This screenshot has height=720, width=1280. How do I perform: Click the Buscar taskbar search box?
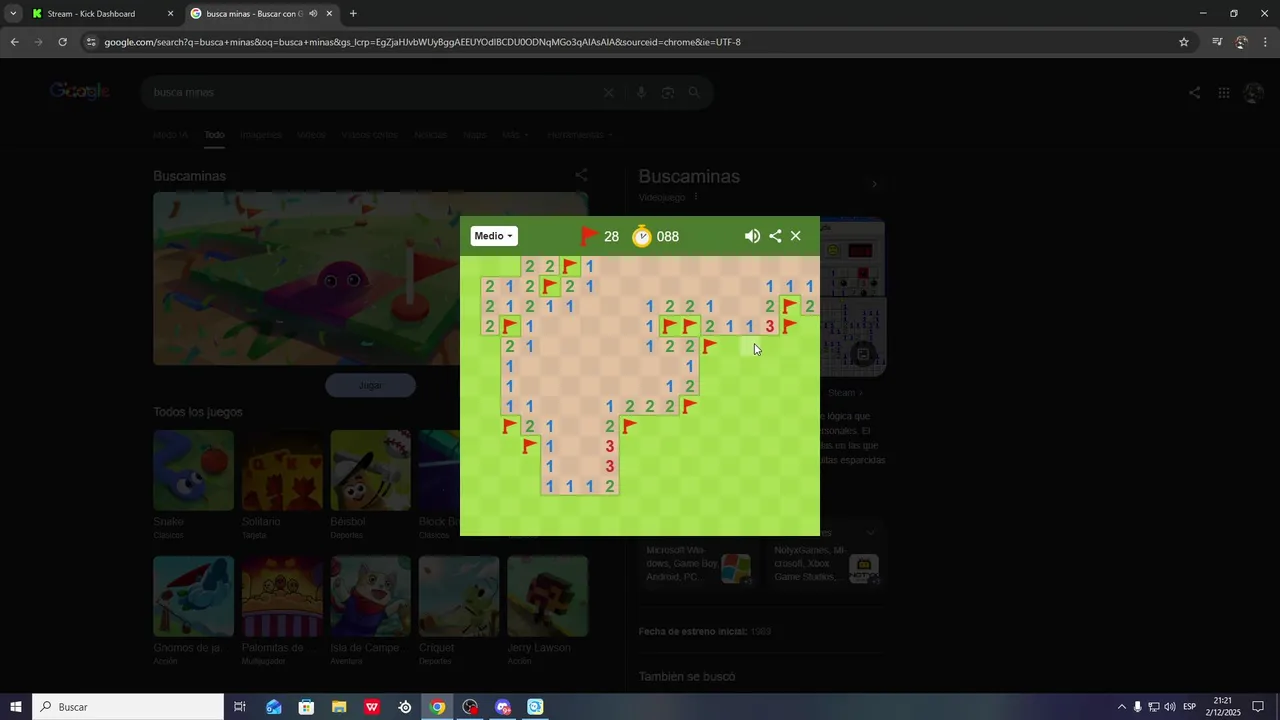click(128, 707)
